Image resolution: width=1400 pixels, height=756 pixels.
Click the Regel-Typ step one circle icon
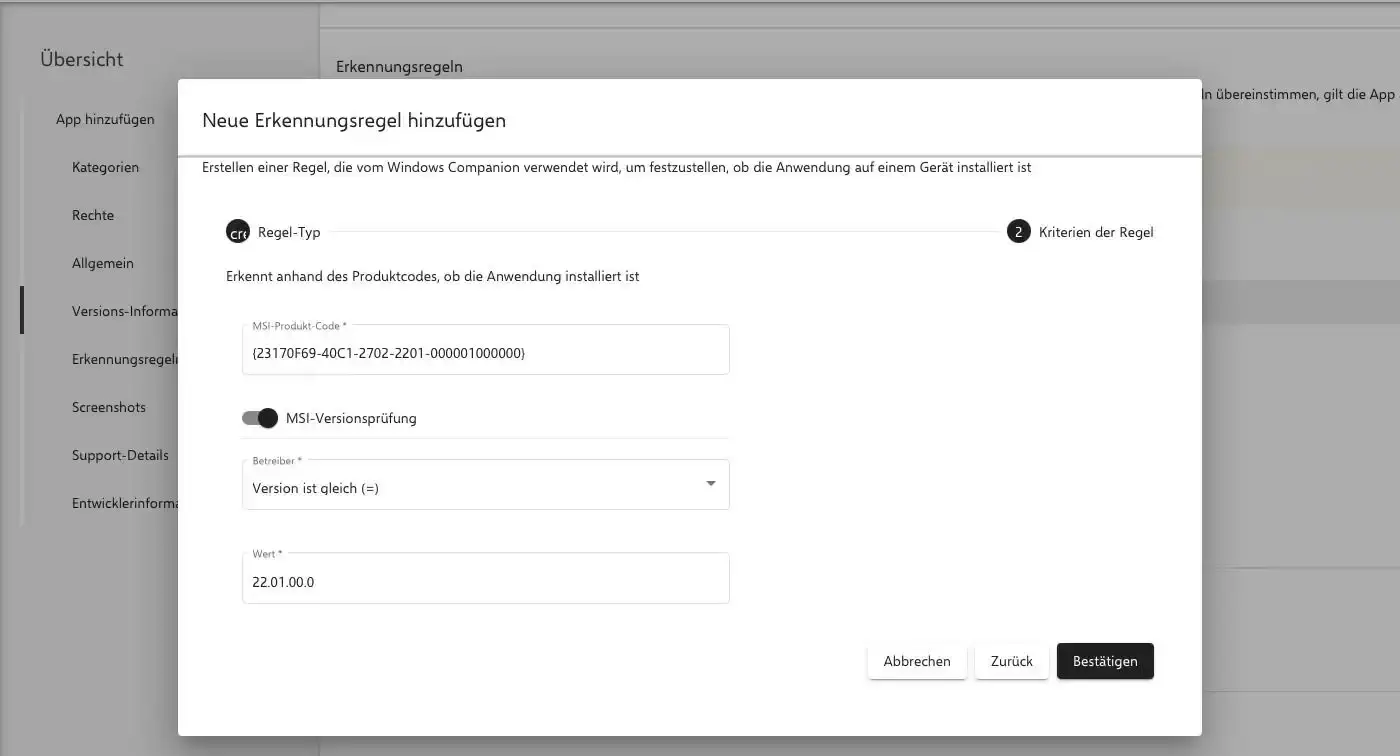click(x=237, y=232)
